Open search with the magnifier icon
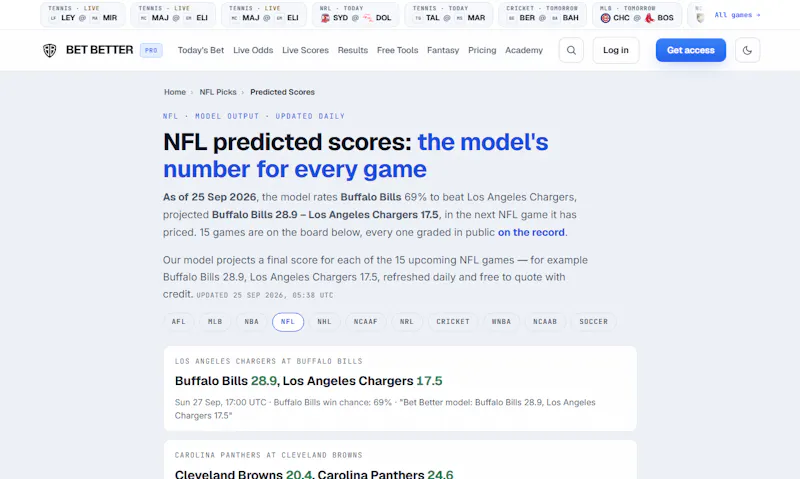 pyautogui.click(x=571, y=50)
